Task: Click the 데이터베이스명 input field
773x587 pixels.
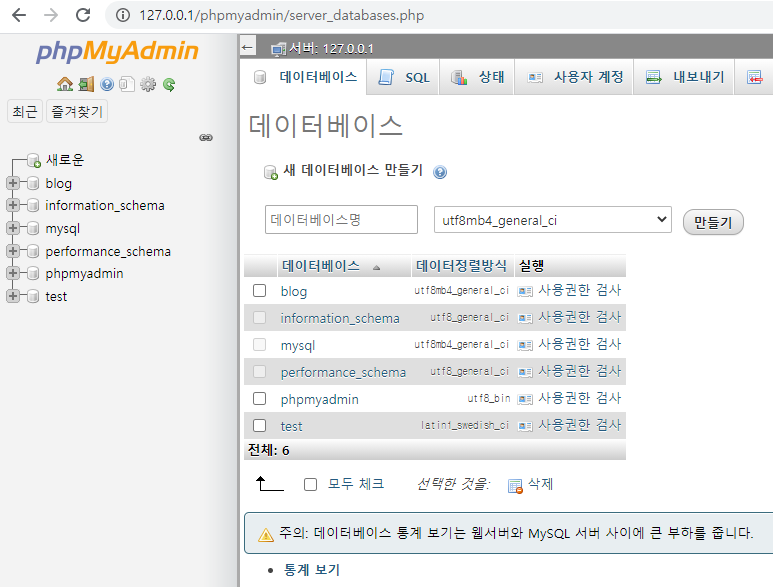Action: coord(341,219)
